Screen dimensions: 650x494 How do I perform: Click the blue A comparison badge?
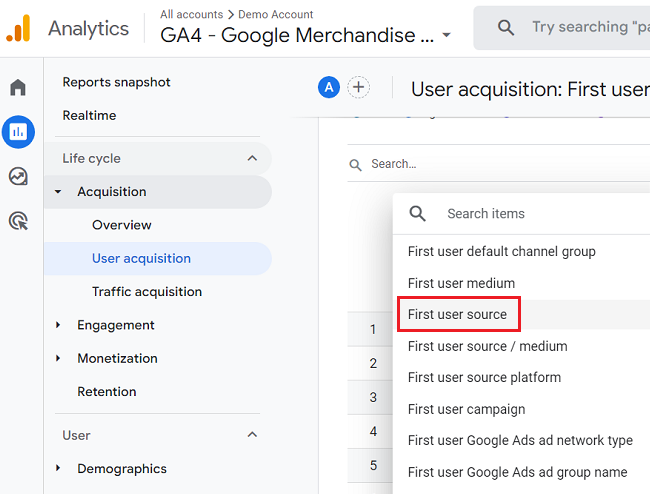pos(329,87)
